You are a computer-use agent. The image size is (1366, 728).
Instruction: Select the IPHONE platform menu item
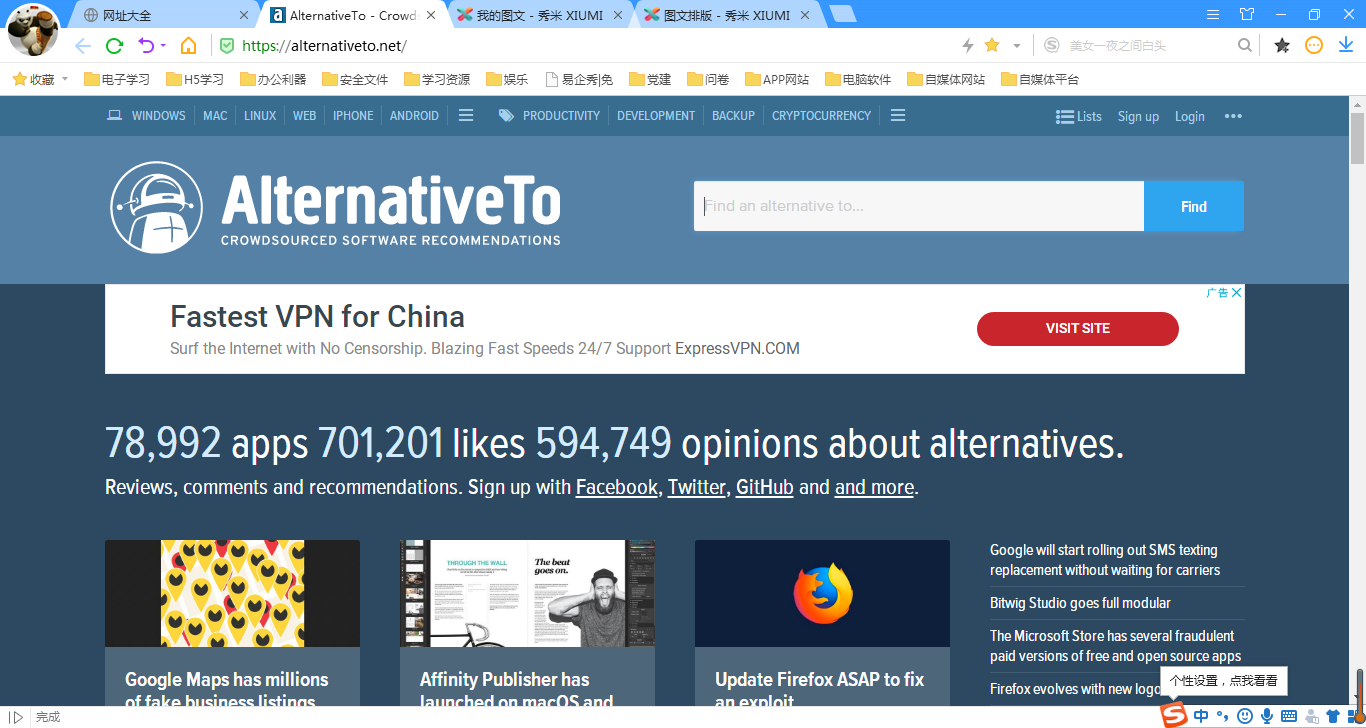tap(353, 116)
